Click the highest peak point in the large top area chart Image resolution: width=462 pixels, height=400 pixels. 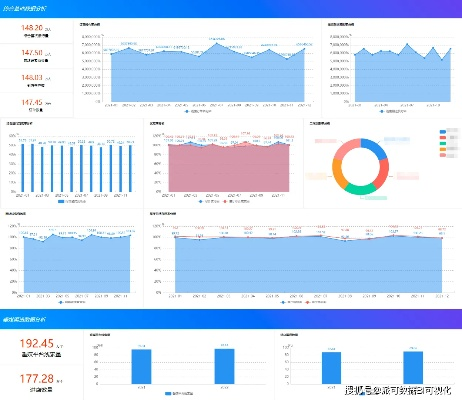coord(217,43)
